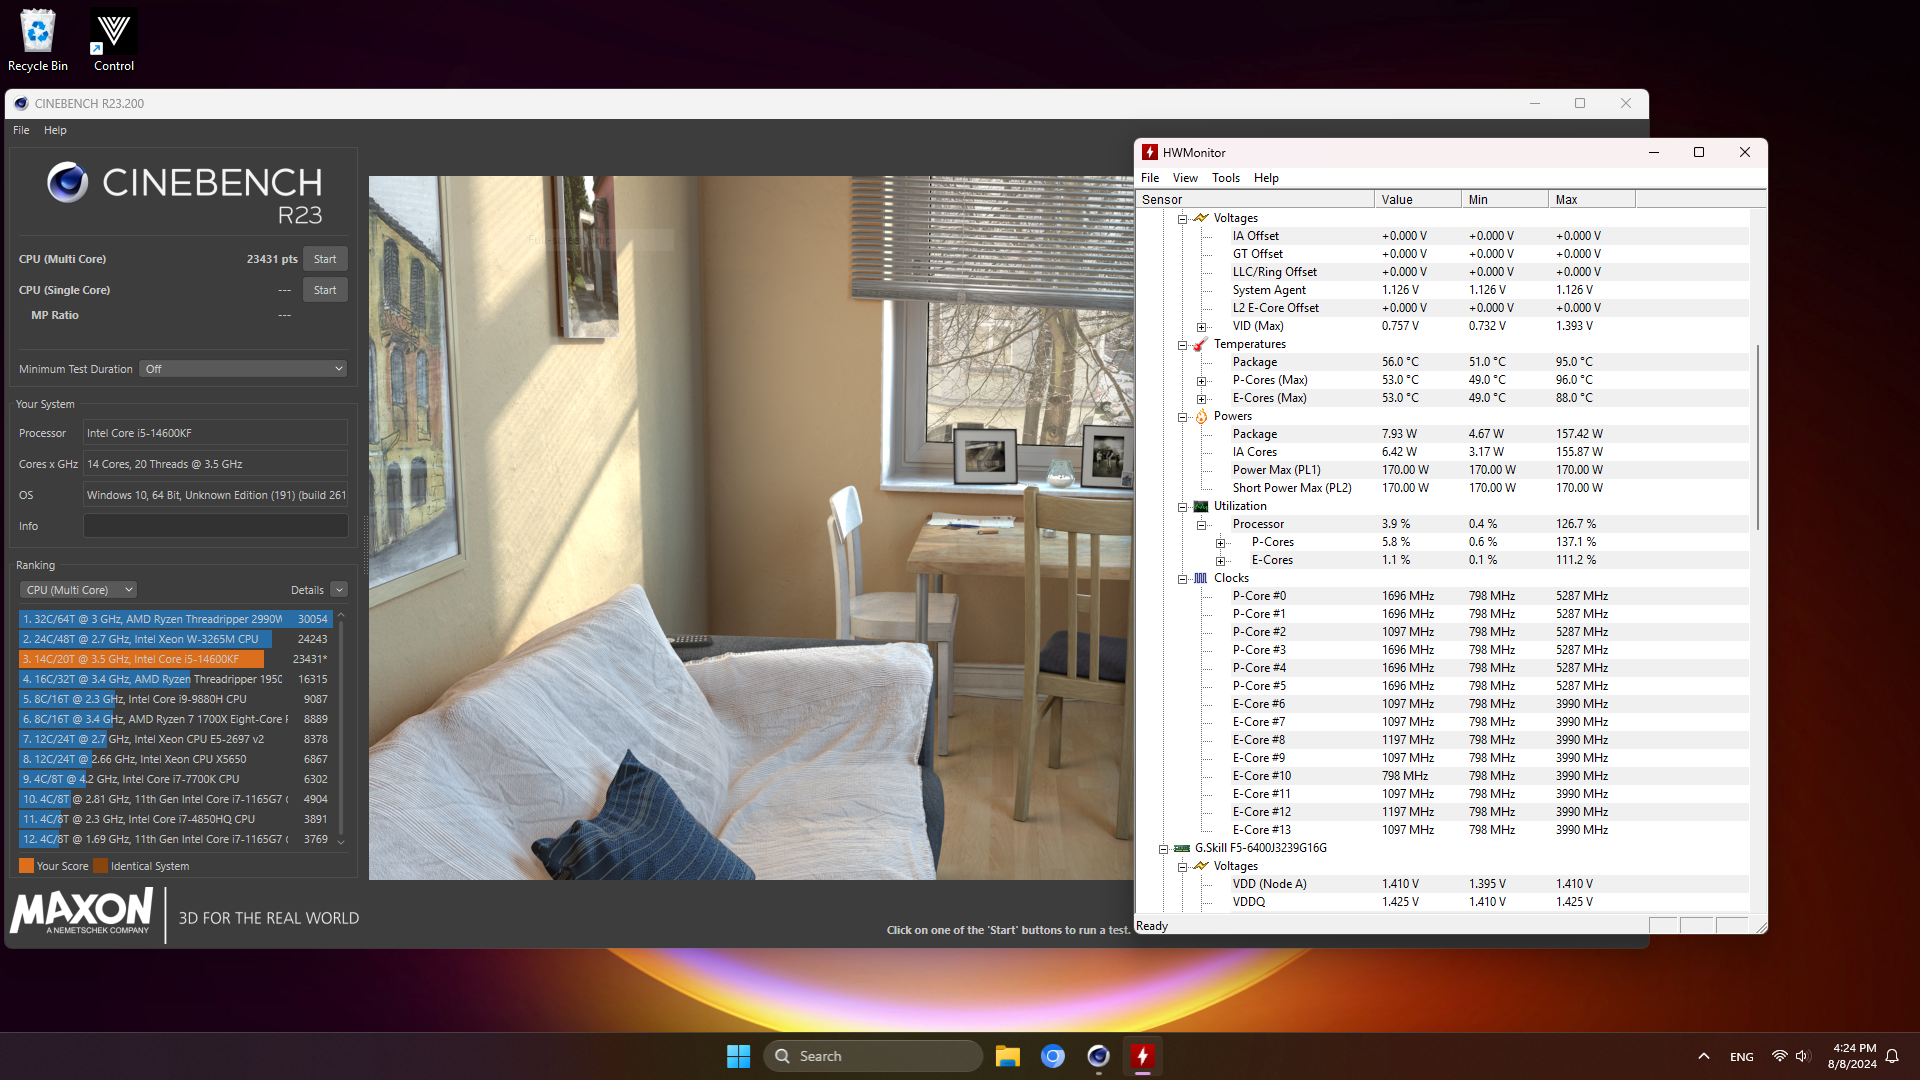The image size is (1920, 1080).
Task: Expand the E-Cores (Max) temperature node
Action: point(1201,398)
